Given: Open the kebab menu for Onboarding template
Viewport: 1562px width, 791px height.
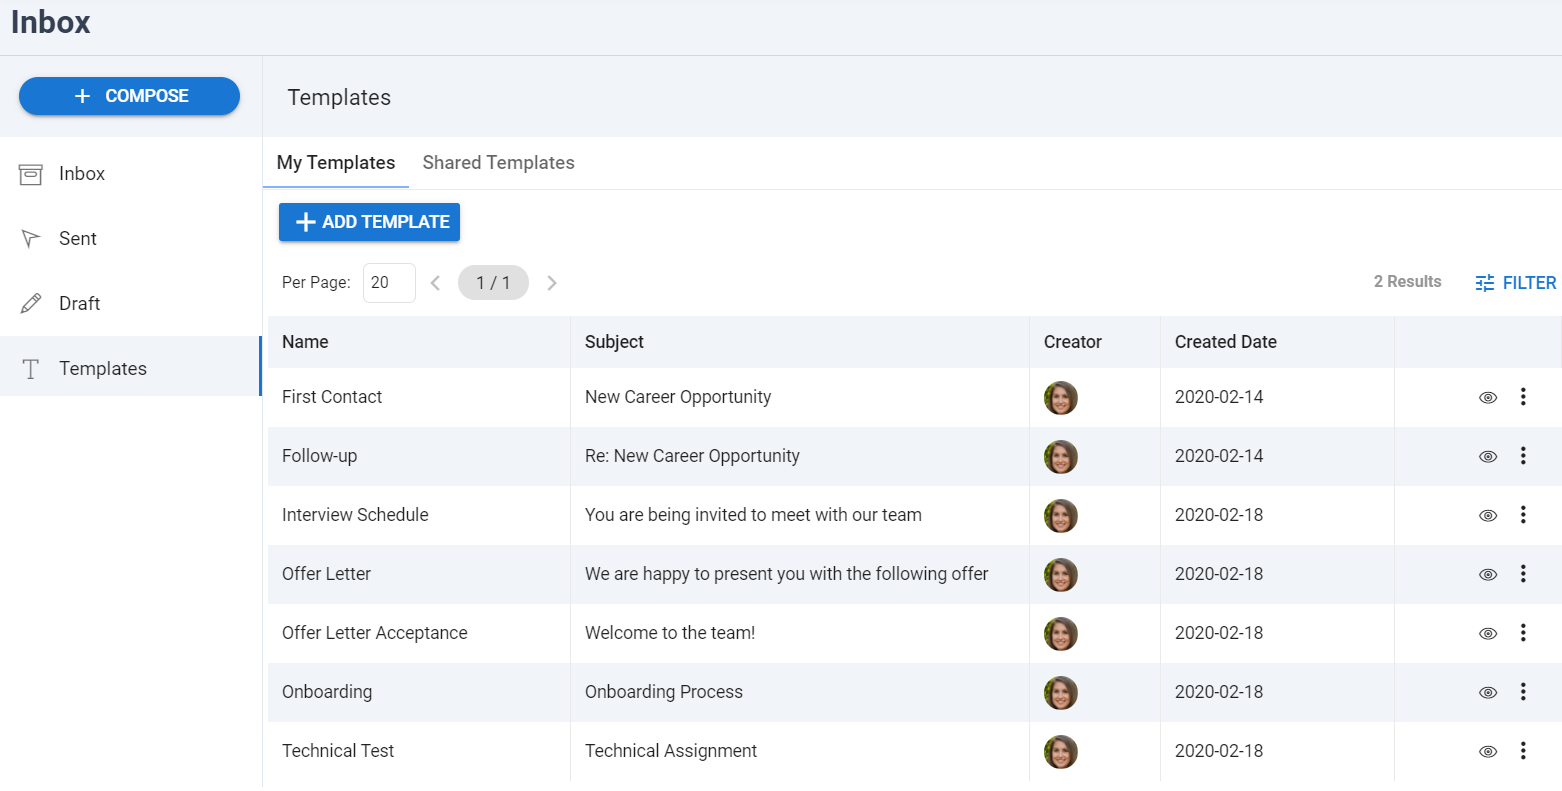Looking at the screenshot, I should [1523, 691].
